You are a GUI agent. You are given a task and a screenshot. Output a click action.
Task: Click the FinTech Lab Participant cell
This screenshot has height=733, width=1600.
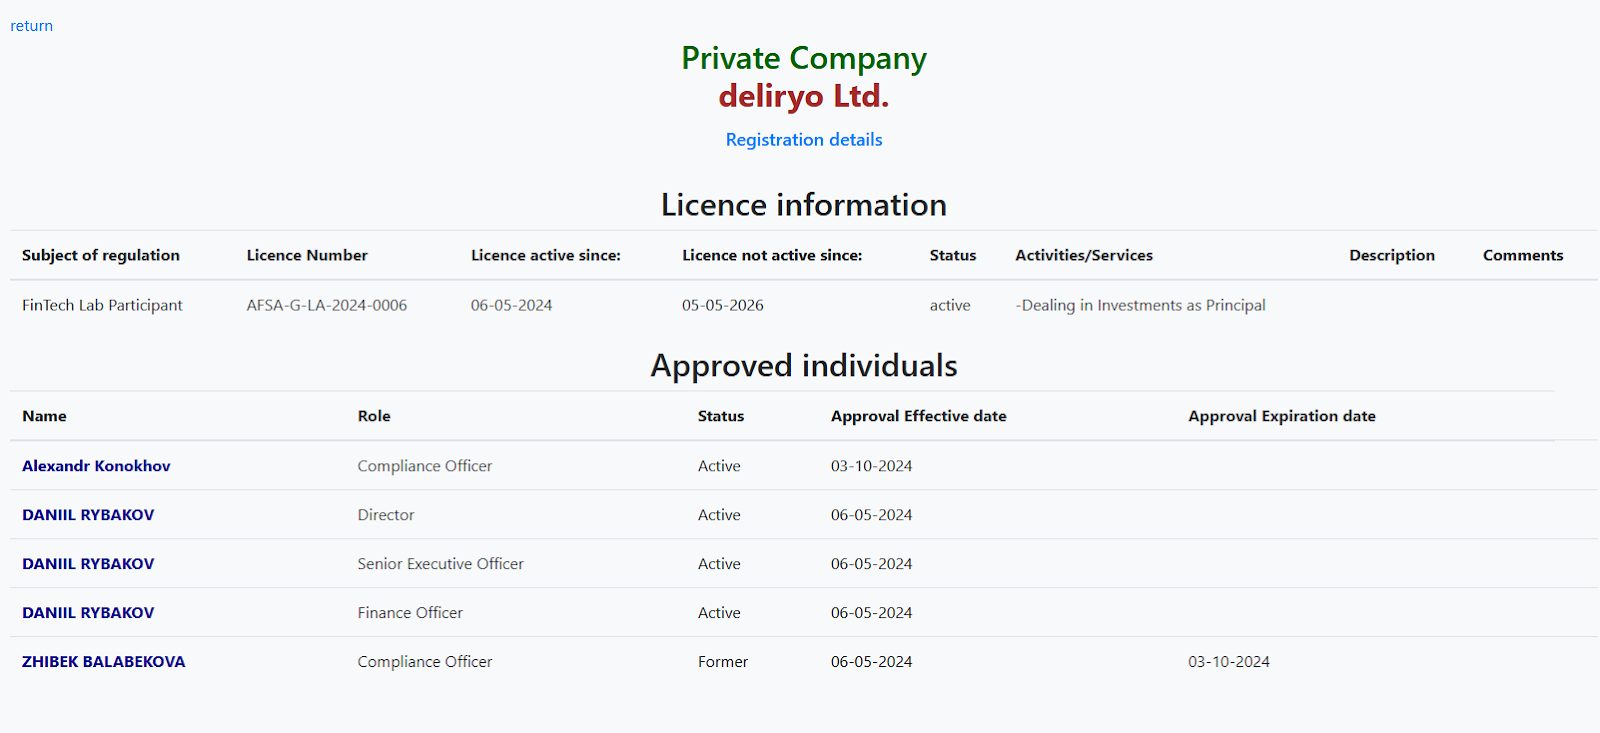(102, 305)
